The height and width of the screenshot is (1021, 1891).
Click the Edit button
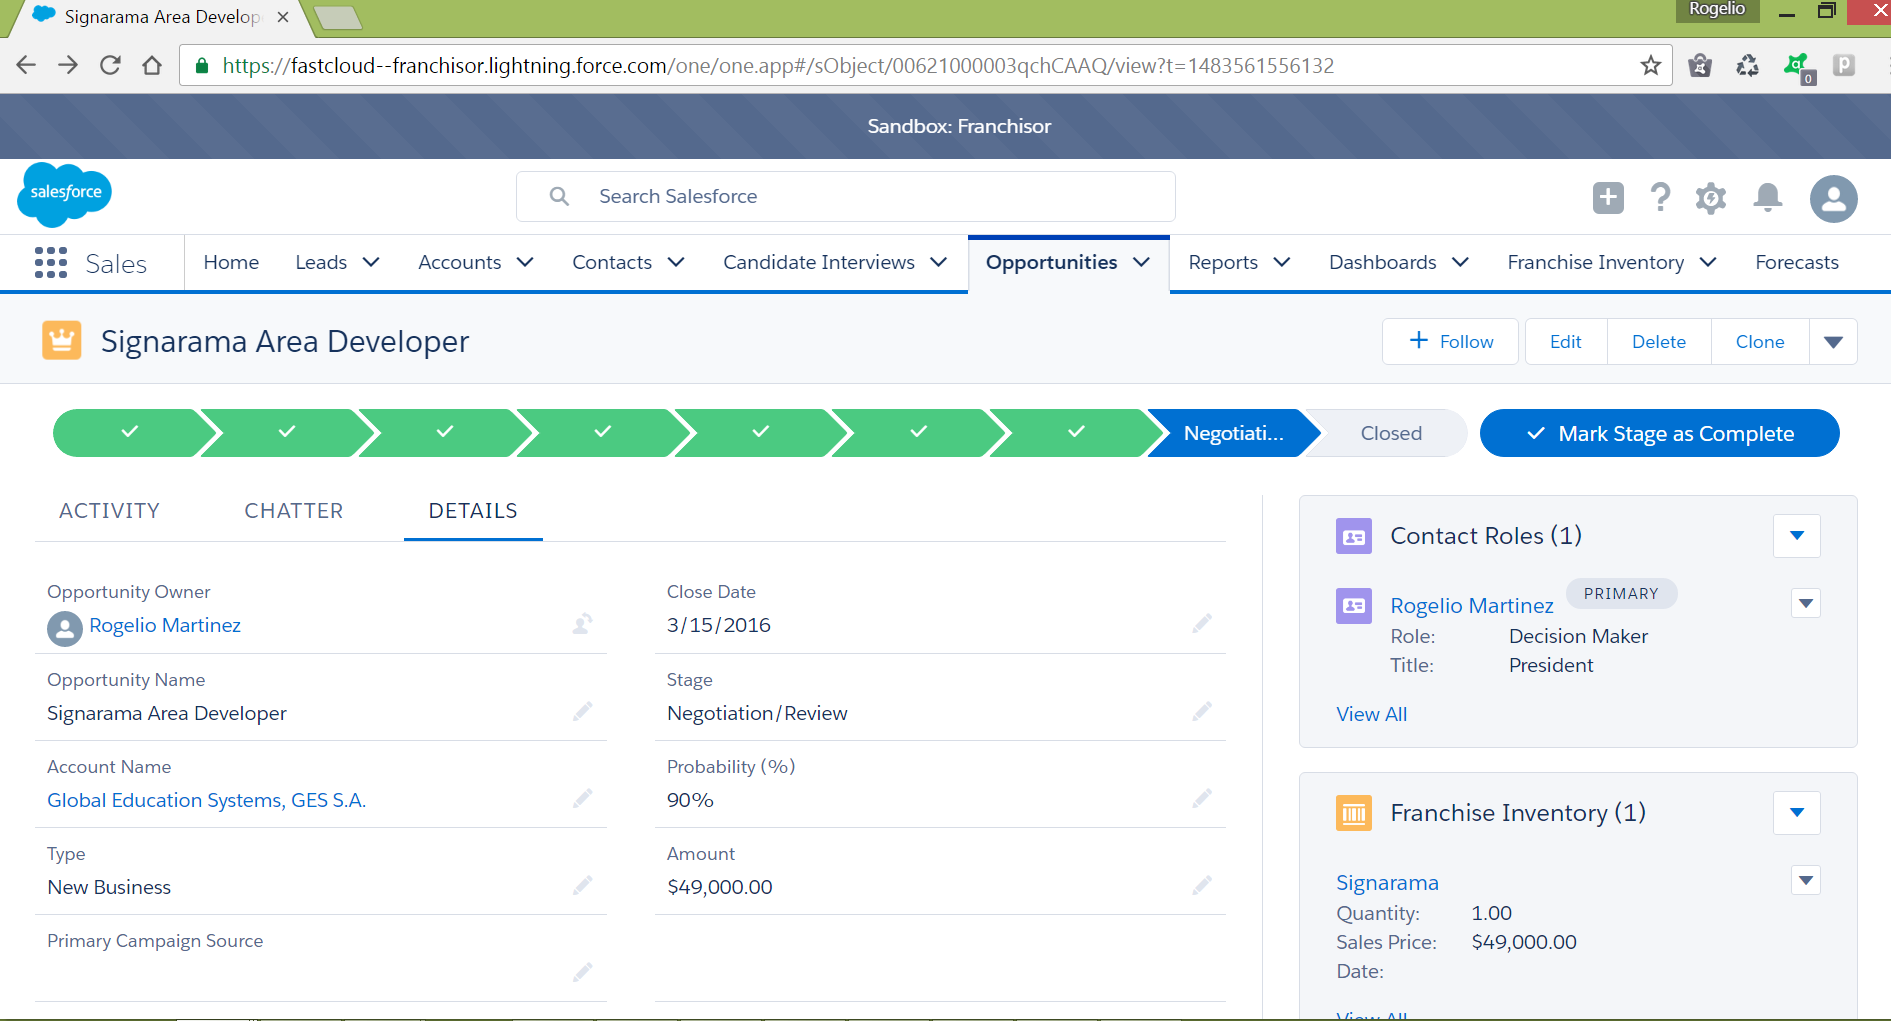tap(1566, 342)
